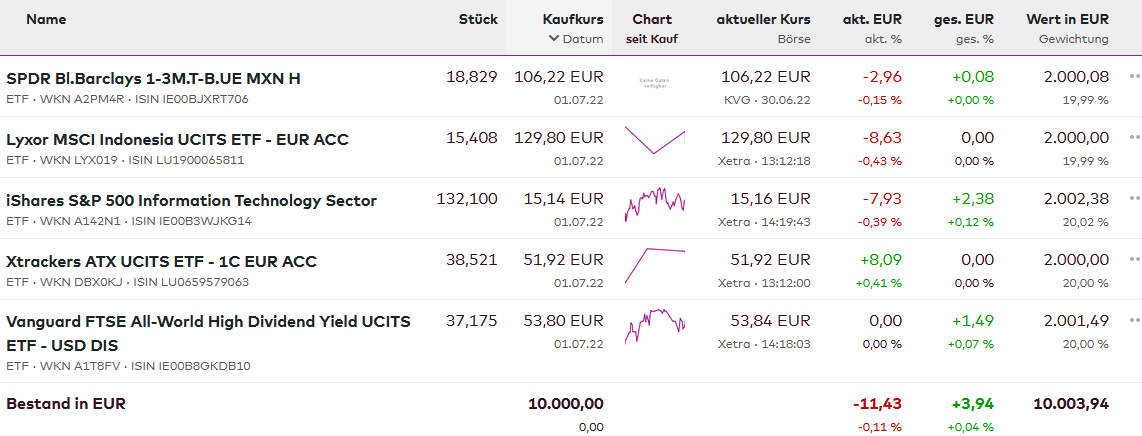Open options menu for SPDR Bl.Barclays row
The height and width of the screenshot is (436, 1142).
pyautogui.click(x=1134, y=76)
